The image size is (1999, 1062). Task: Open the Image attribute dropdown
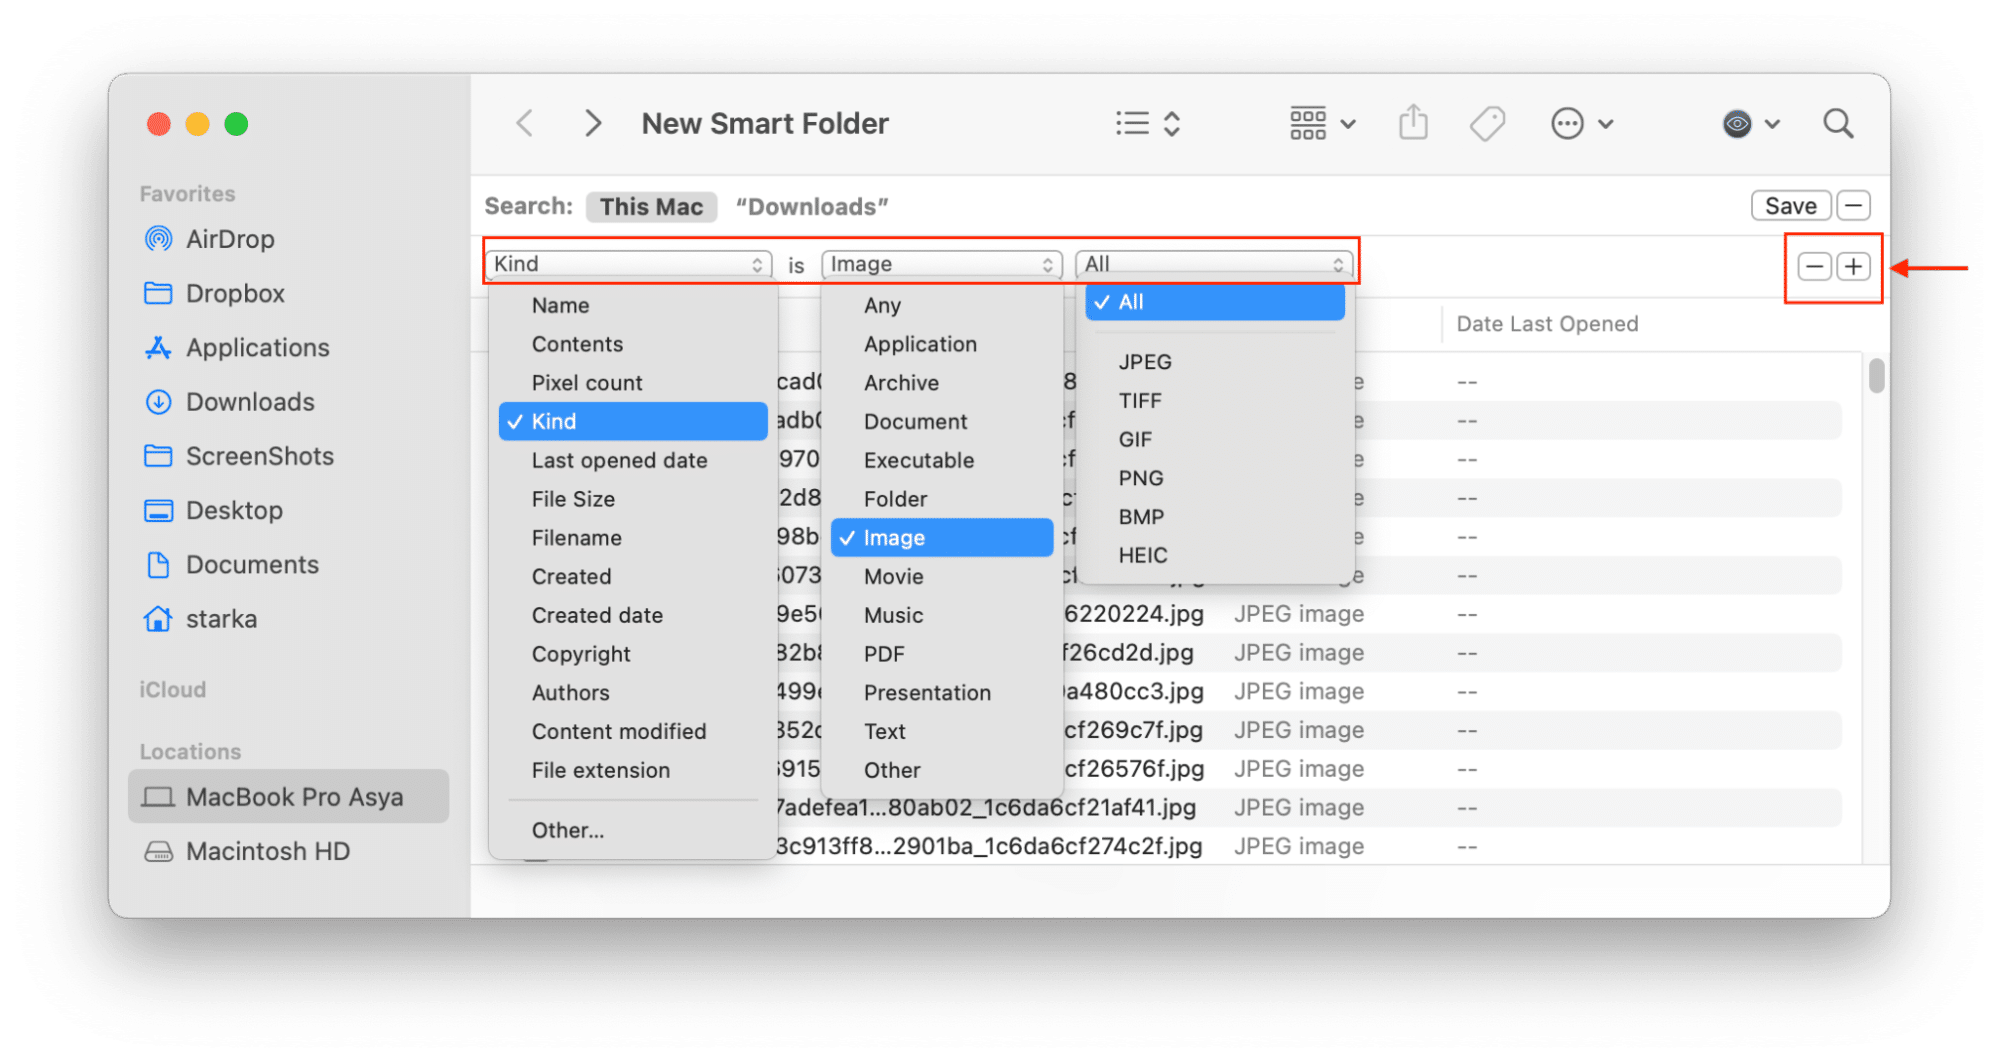click(x=941, y=263)
